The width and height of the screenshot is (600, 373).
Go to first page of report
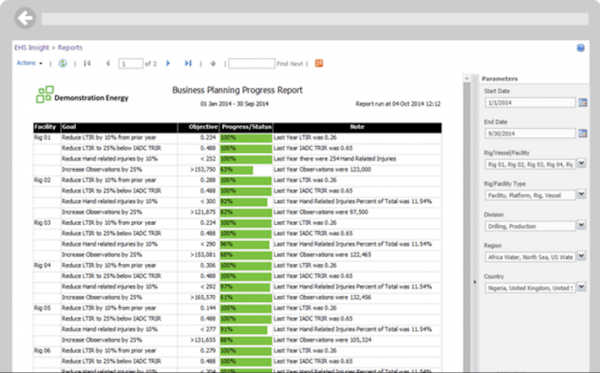(87, 63)
